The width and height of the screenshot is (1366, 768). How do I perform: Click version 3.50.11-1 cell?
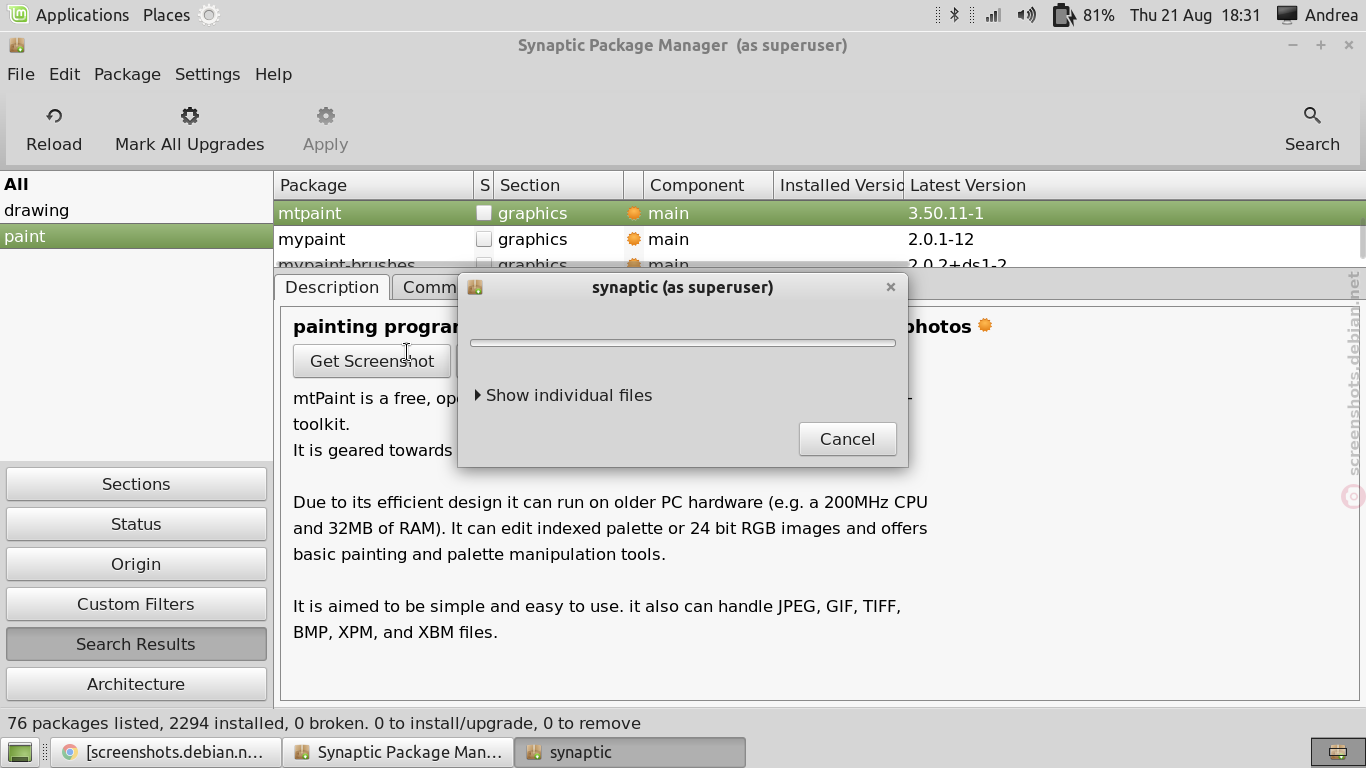point(946,213)
